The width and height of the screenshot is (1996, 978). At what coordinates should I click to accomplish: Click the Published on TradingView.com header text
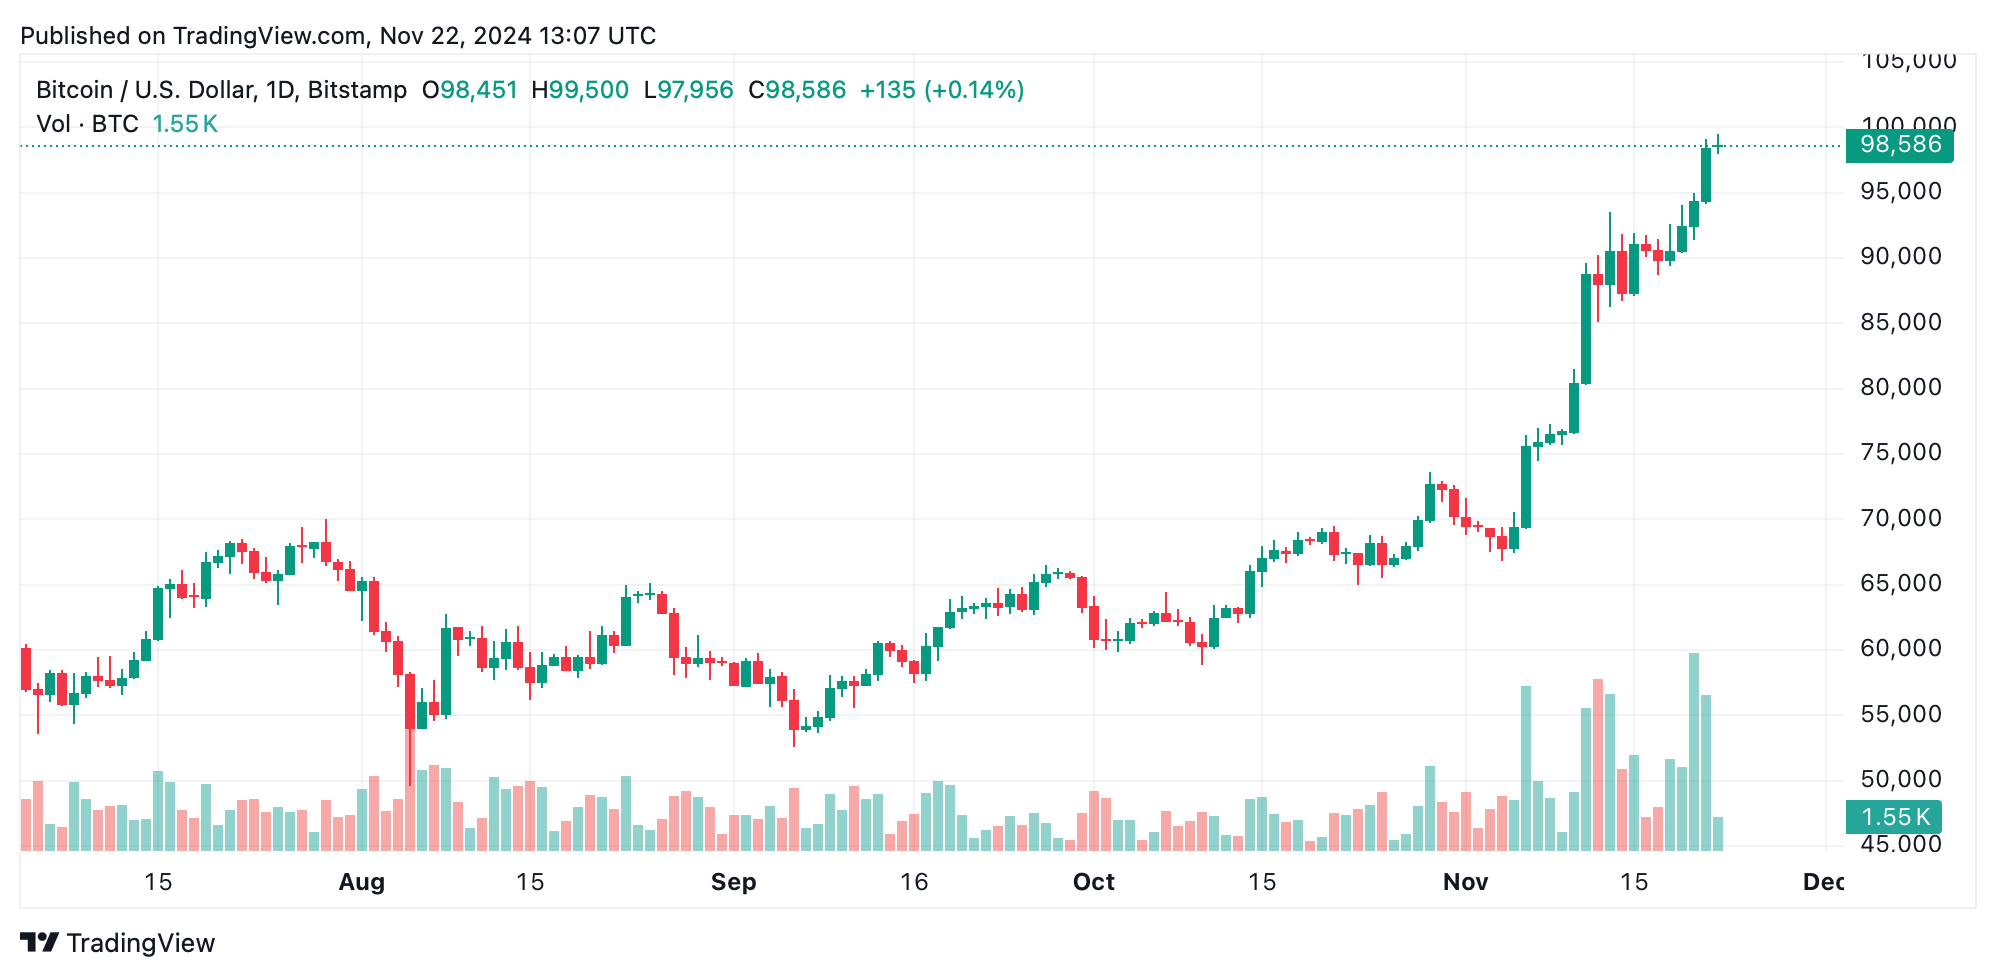(x=338, y=36)
